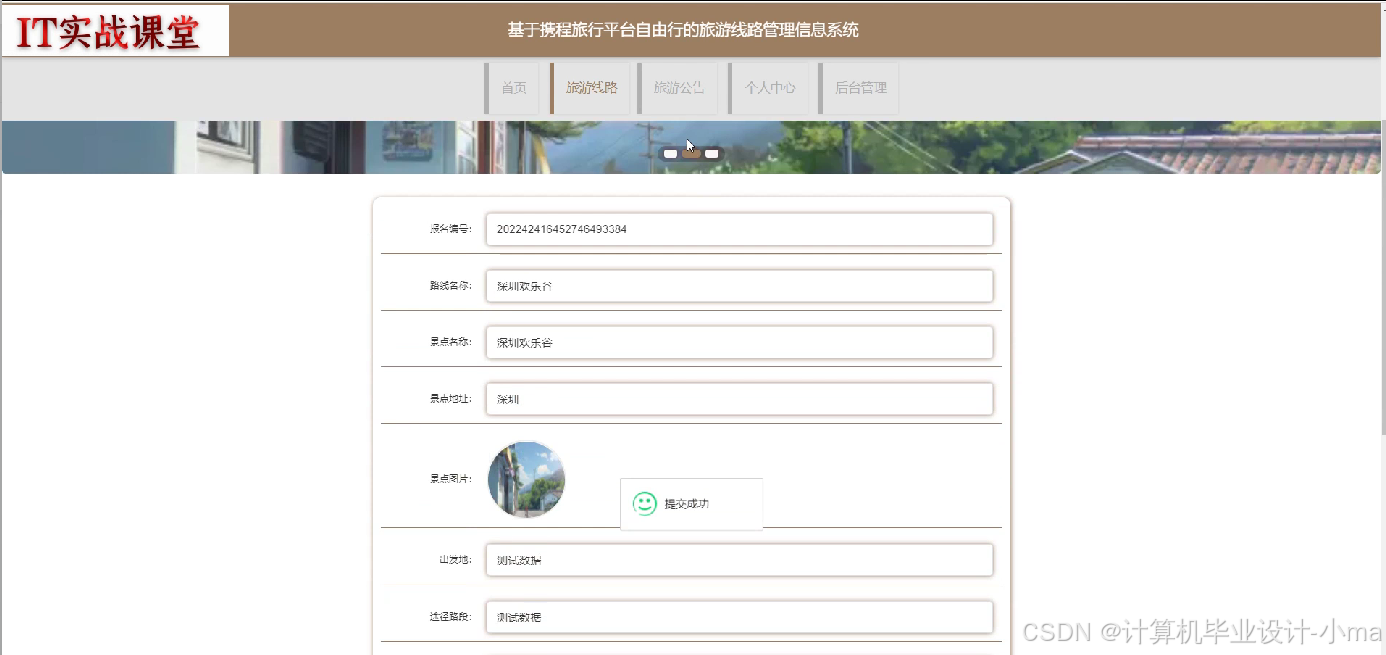1386x655 pixels.
Task: Click the 景点图片 field label
Action: pyautogui.click(x=451, y=478)
